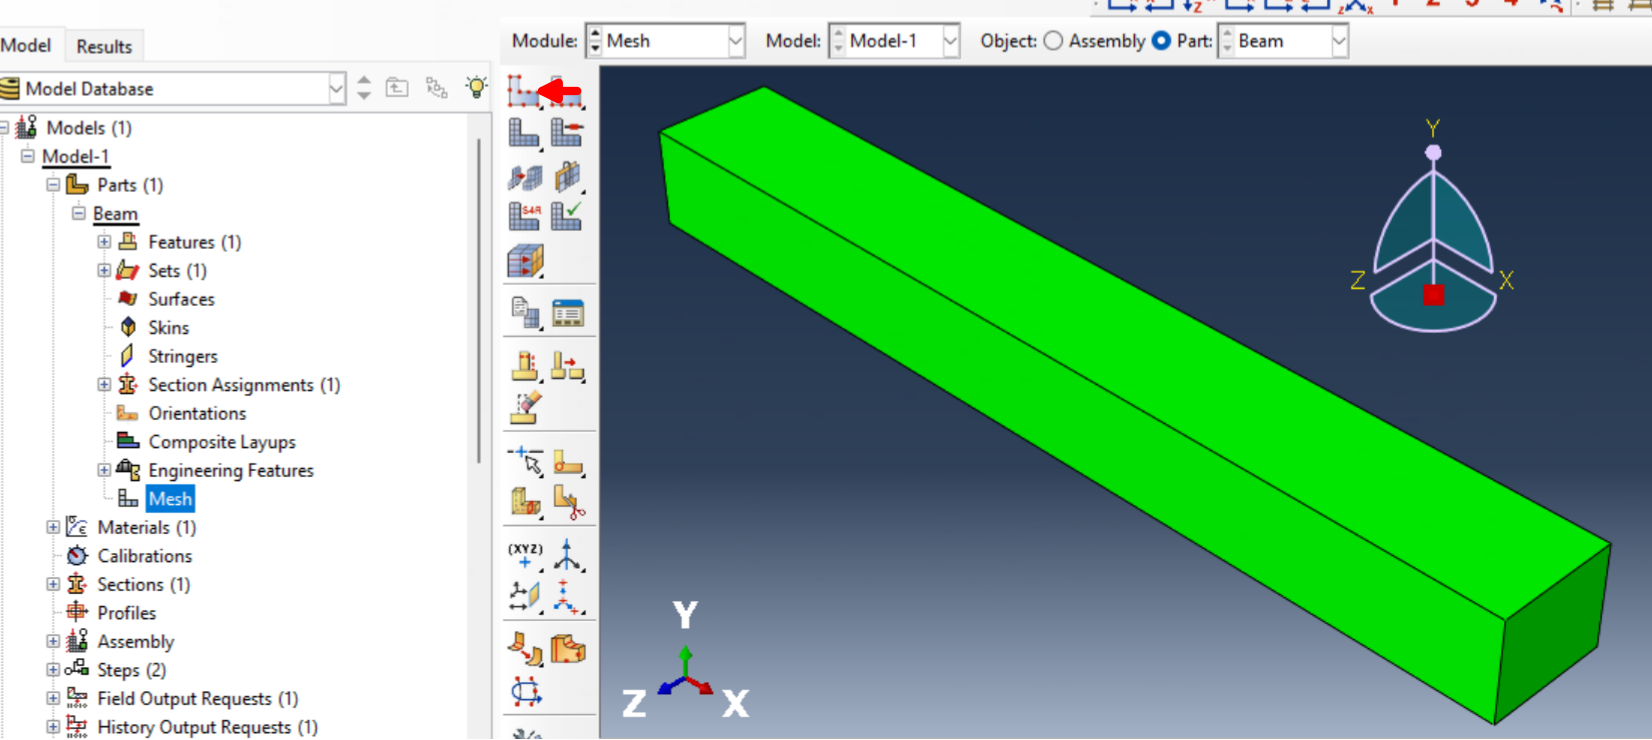Open the Part dropdown showing Beam
This screenshot has width=1652, height=740.
coord(1338,41)
